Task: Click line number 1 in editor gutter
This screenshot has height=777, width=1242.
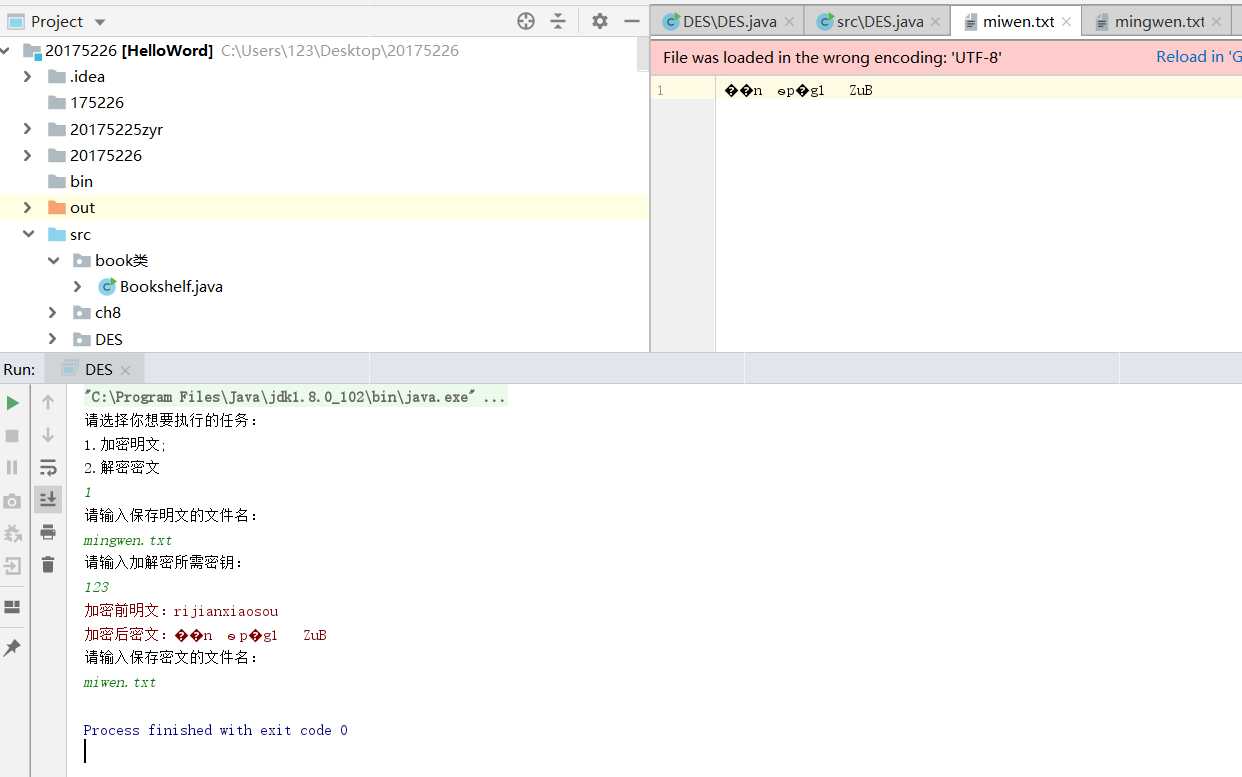Action: (660, 90)
